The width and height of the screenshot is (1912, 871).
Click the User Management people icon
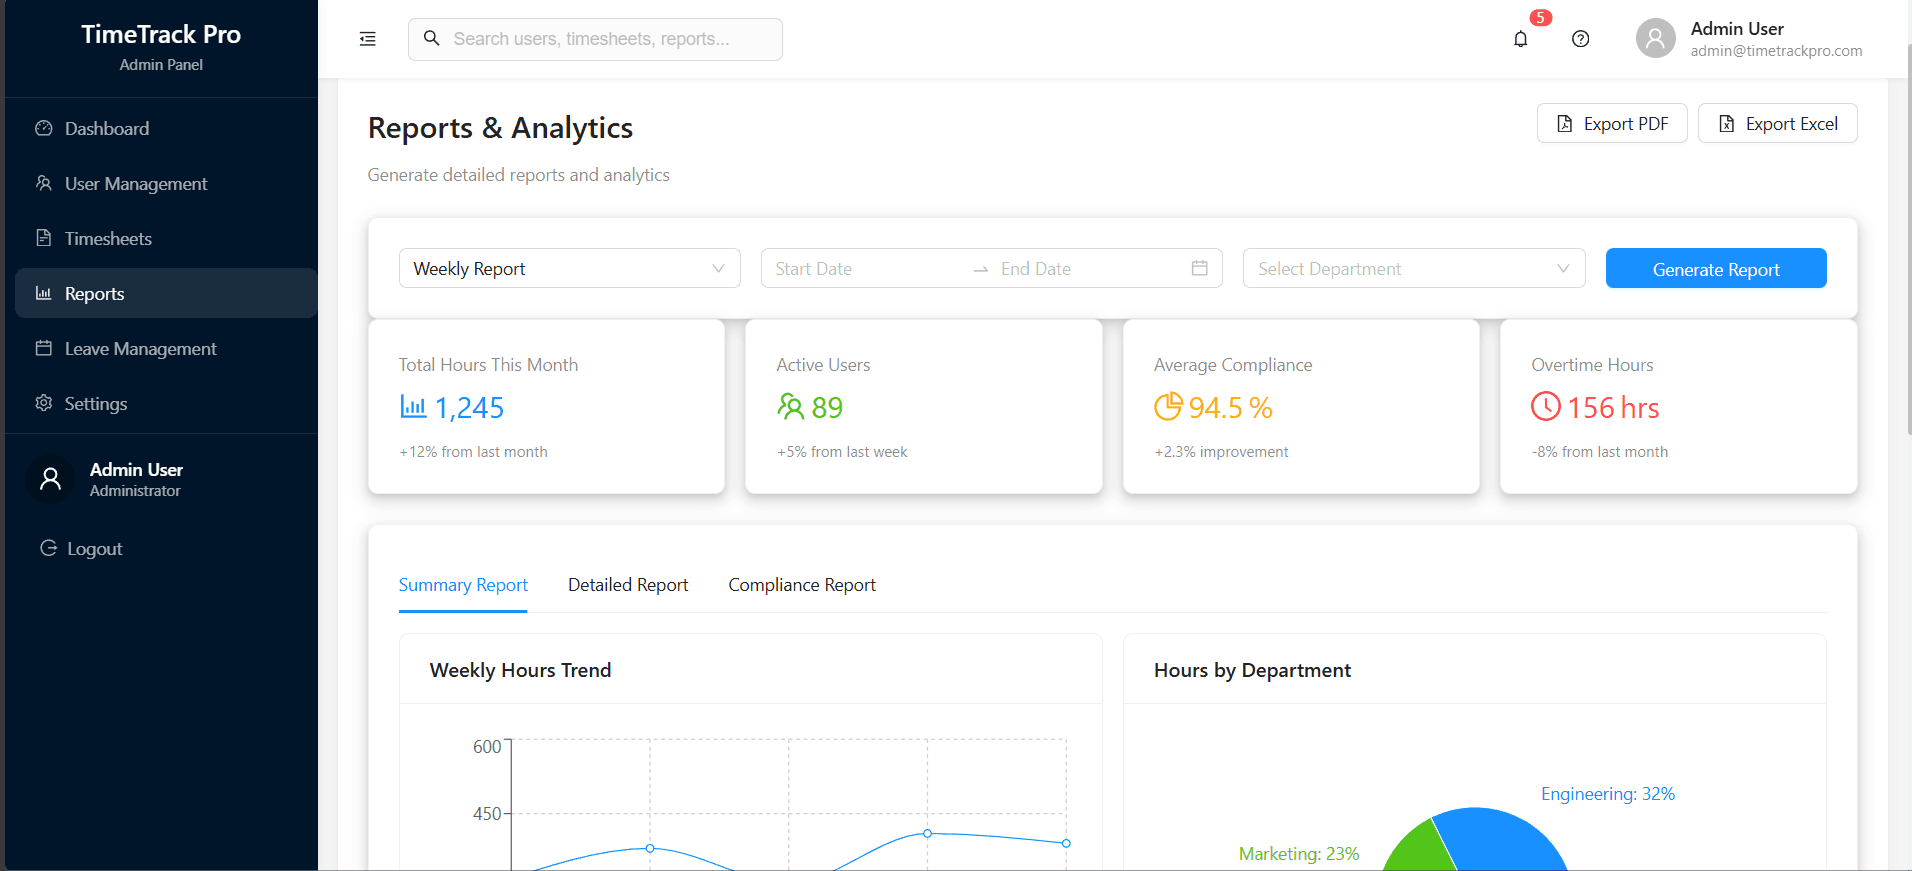43,183
